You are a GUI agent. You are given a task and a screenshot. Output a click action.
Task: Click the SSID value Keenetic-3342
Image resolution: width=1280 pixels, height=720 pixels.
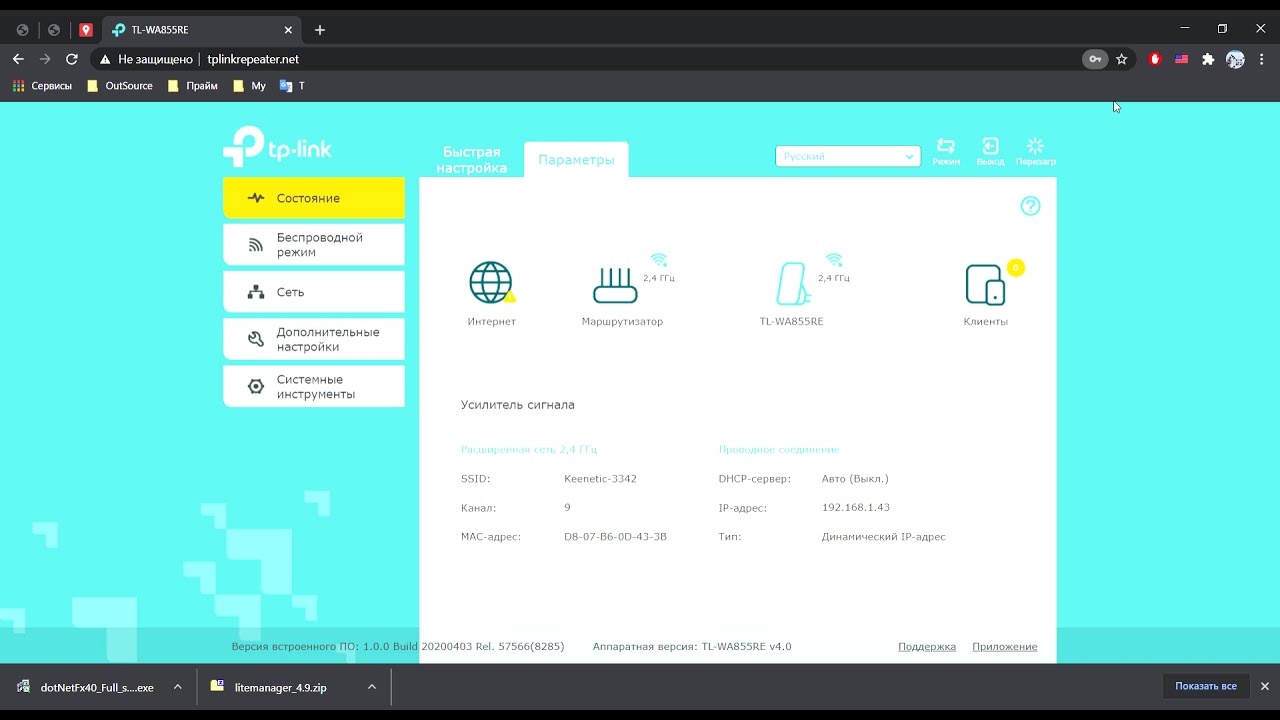(x=600, y=479)
